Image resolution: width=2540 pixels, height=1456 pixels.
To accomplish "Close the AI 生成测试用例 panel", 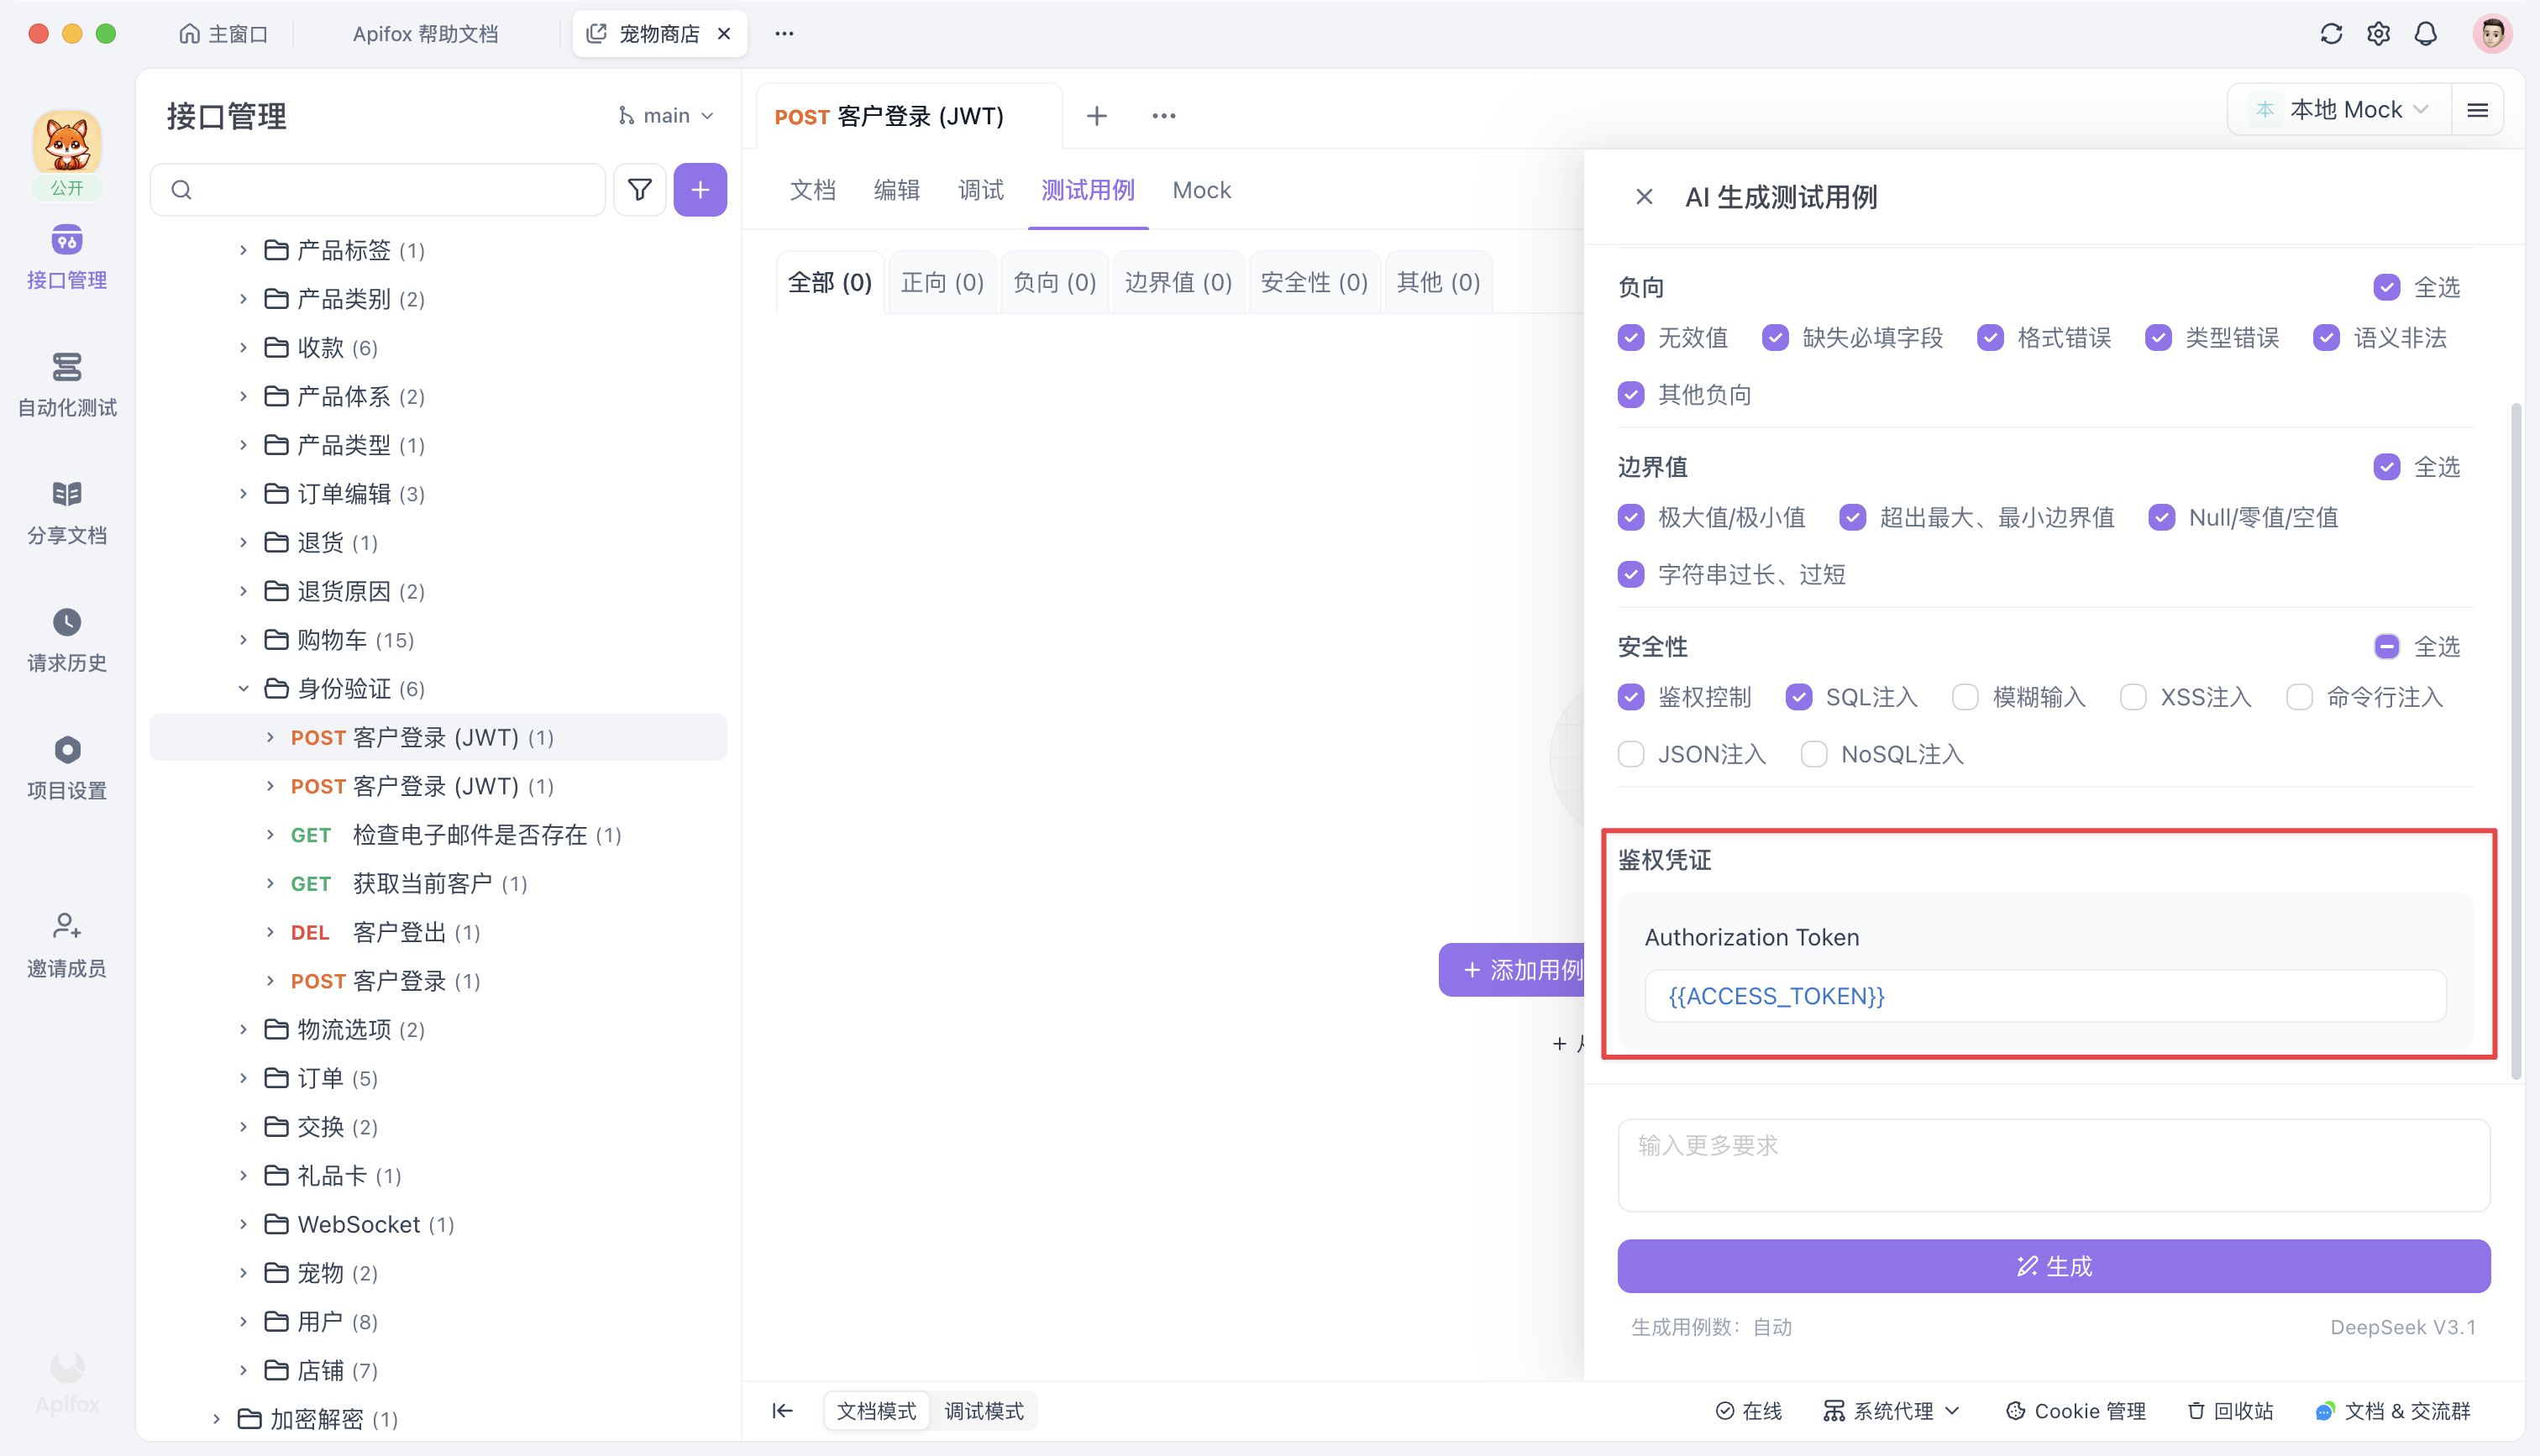I will (x=1644, y=196).
